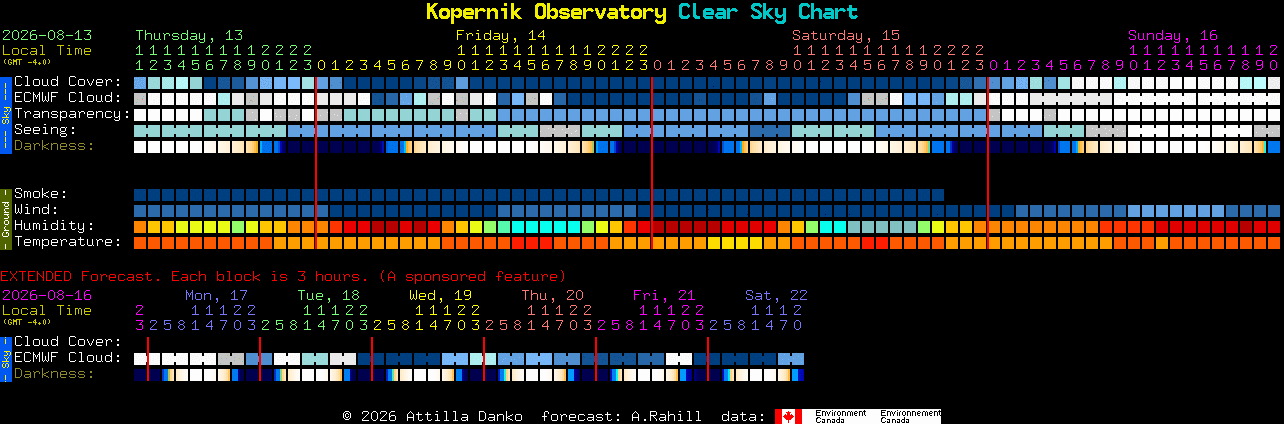
Task: Click the Canadian flag logo after 'data:'
Action: 788,416
